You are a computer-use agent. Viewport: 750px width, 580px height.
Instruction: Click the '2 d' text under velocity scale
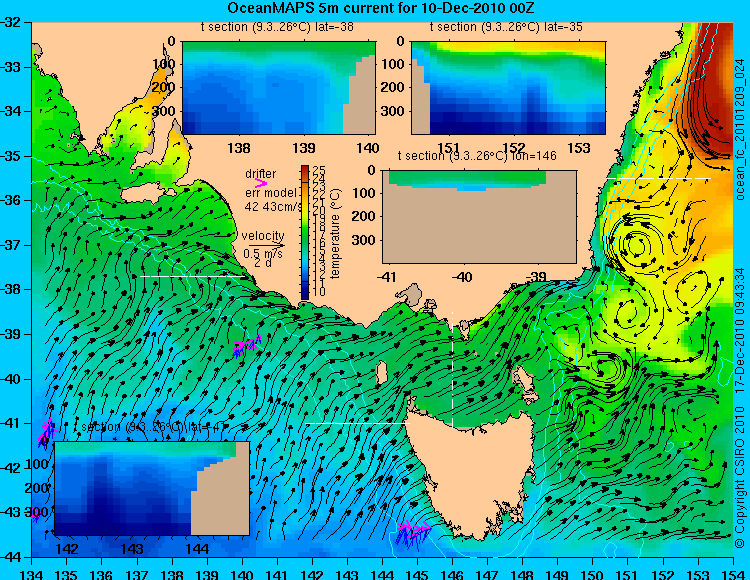[x=263, y=263]
